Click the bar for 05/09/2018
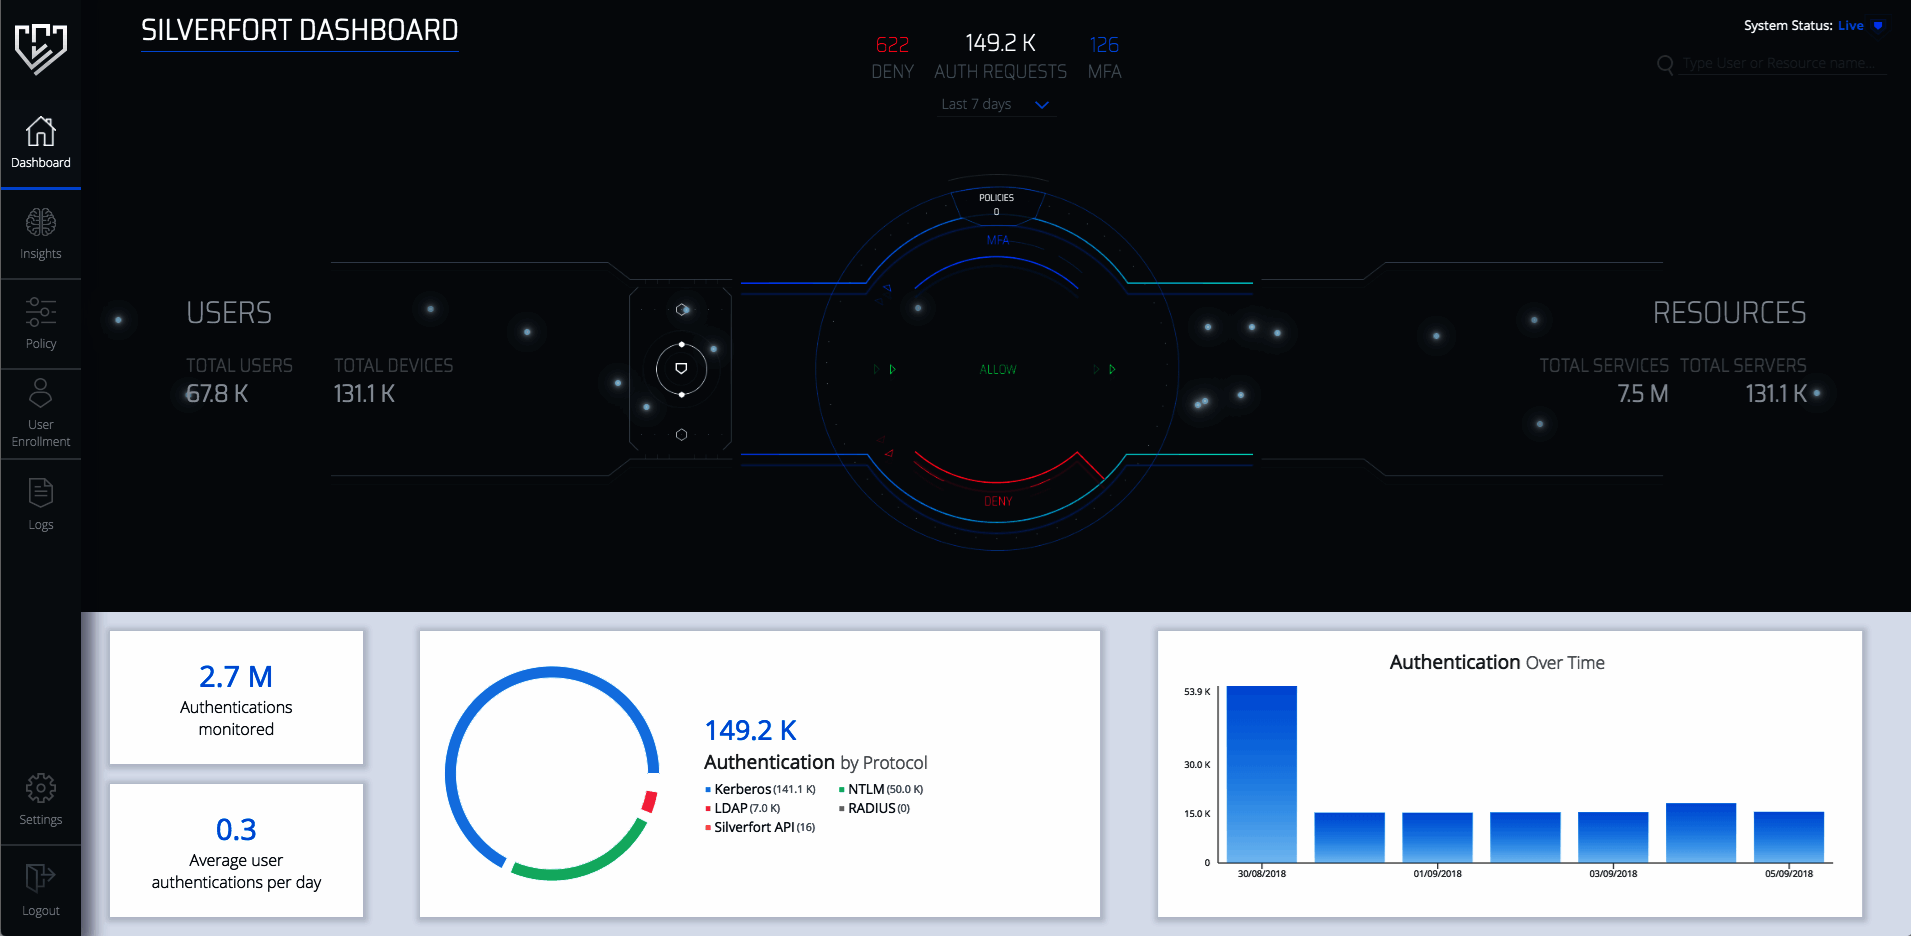 click(1789, 837)
